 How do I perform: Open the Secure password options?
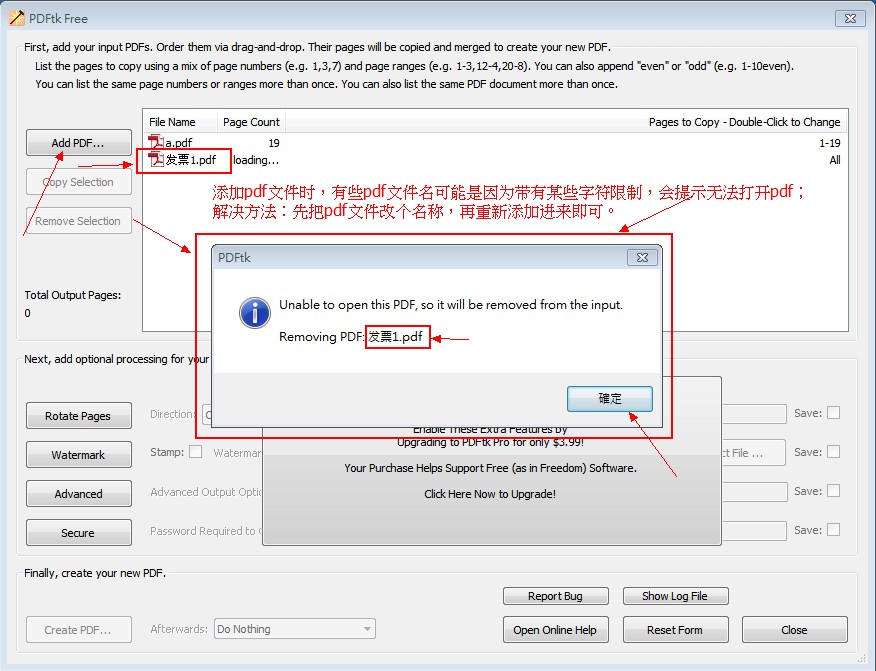(78, 532)
